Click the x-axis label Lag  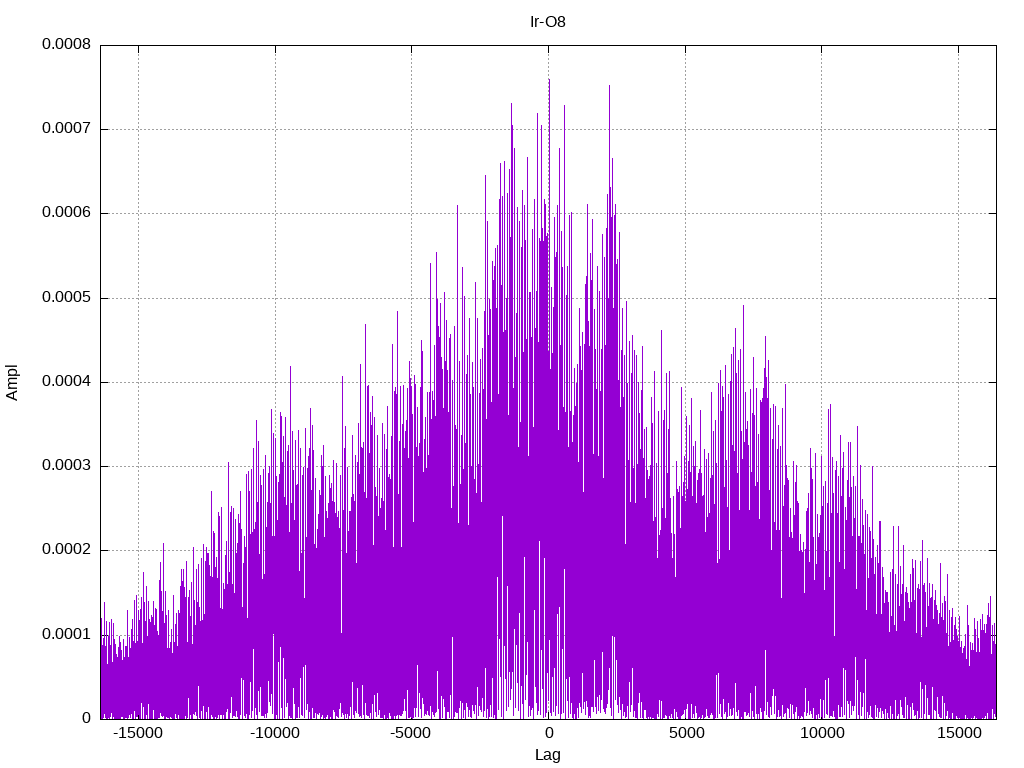coord(547,755)
